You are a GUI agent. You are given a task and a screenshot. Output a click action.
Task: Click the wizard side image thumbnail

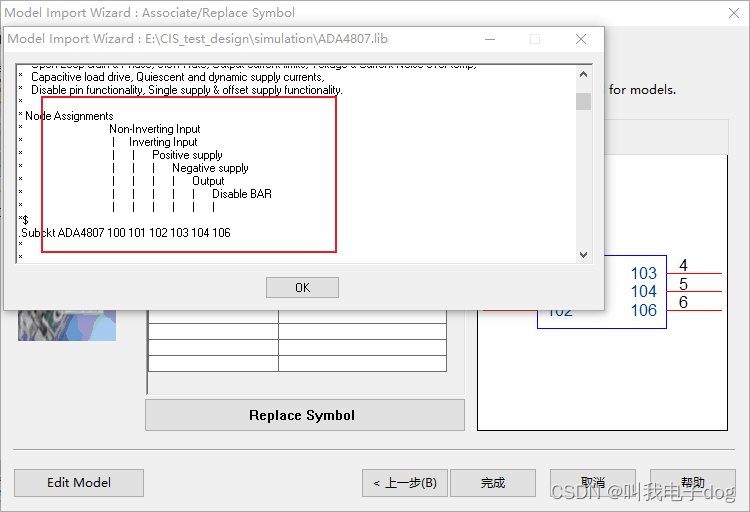[67, 325]
